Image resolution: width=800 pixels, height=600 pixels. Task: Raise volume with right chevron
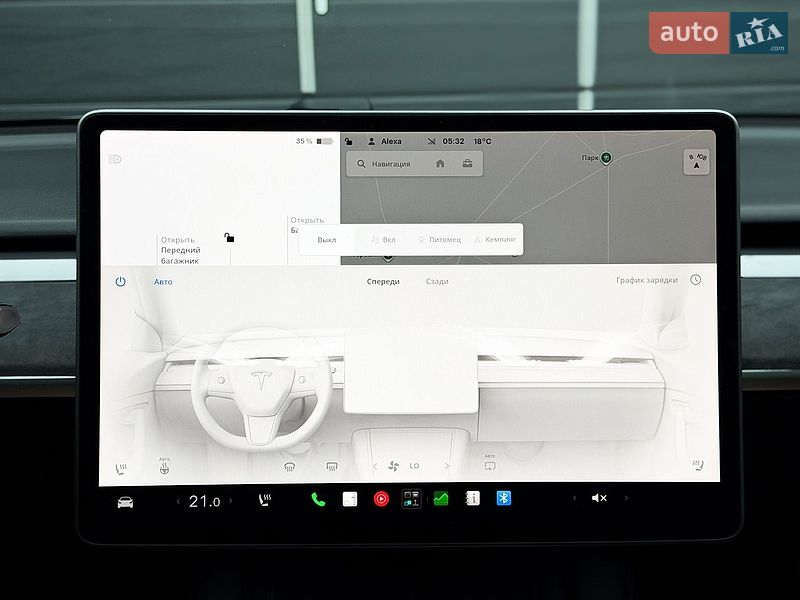pyautogui.click(x=626, y=497)
